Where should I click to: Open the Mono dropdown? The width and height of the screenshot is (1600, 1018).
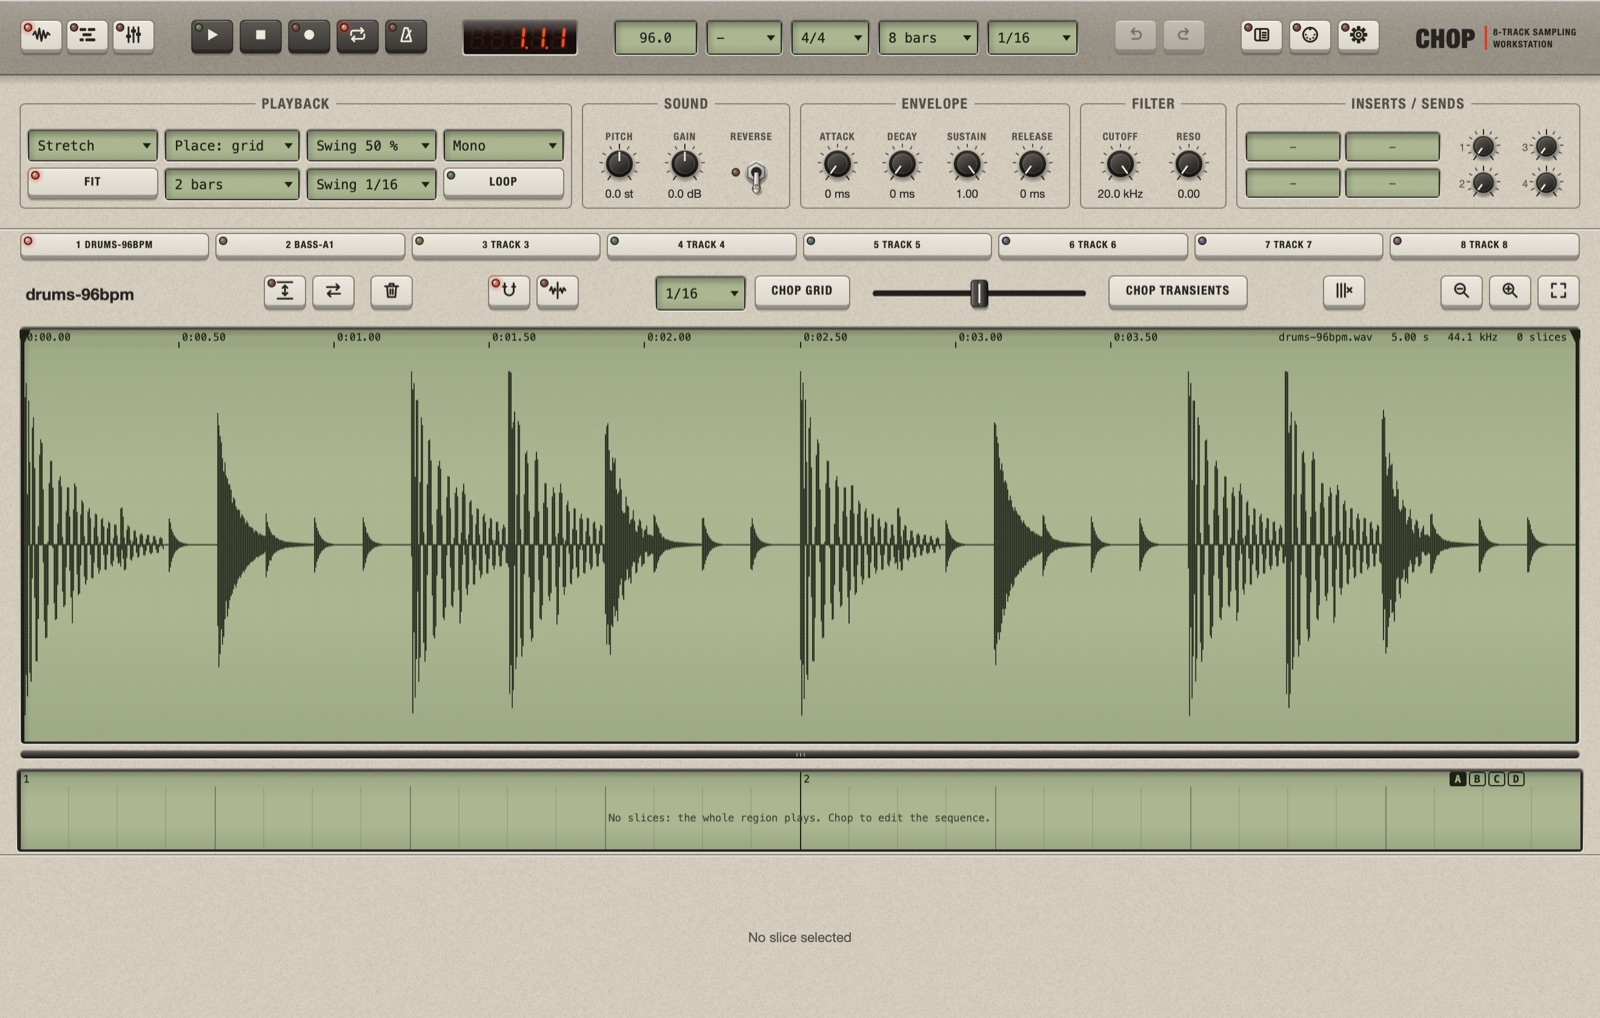click(503, 146)
